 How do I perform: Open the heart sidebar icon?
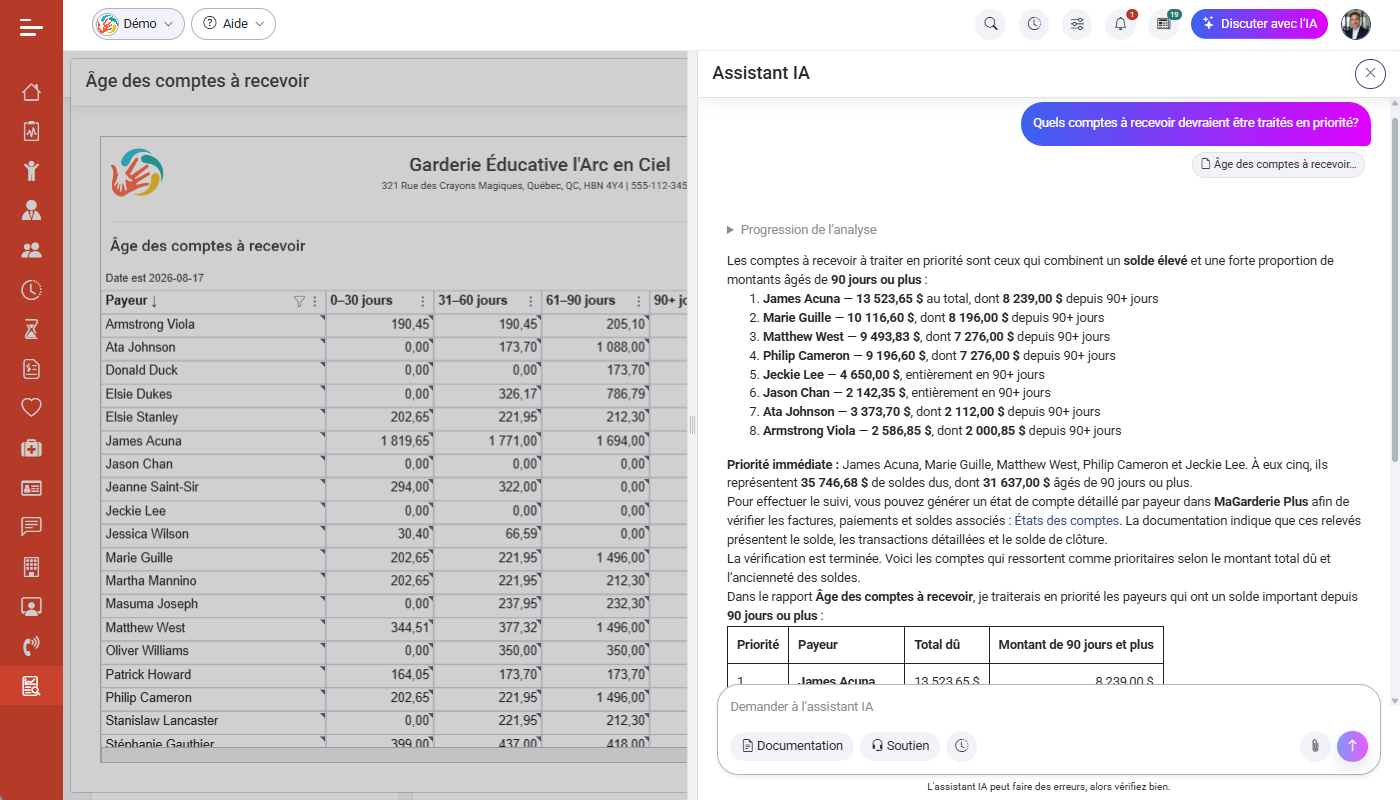pos(31,408)
